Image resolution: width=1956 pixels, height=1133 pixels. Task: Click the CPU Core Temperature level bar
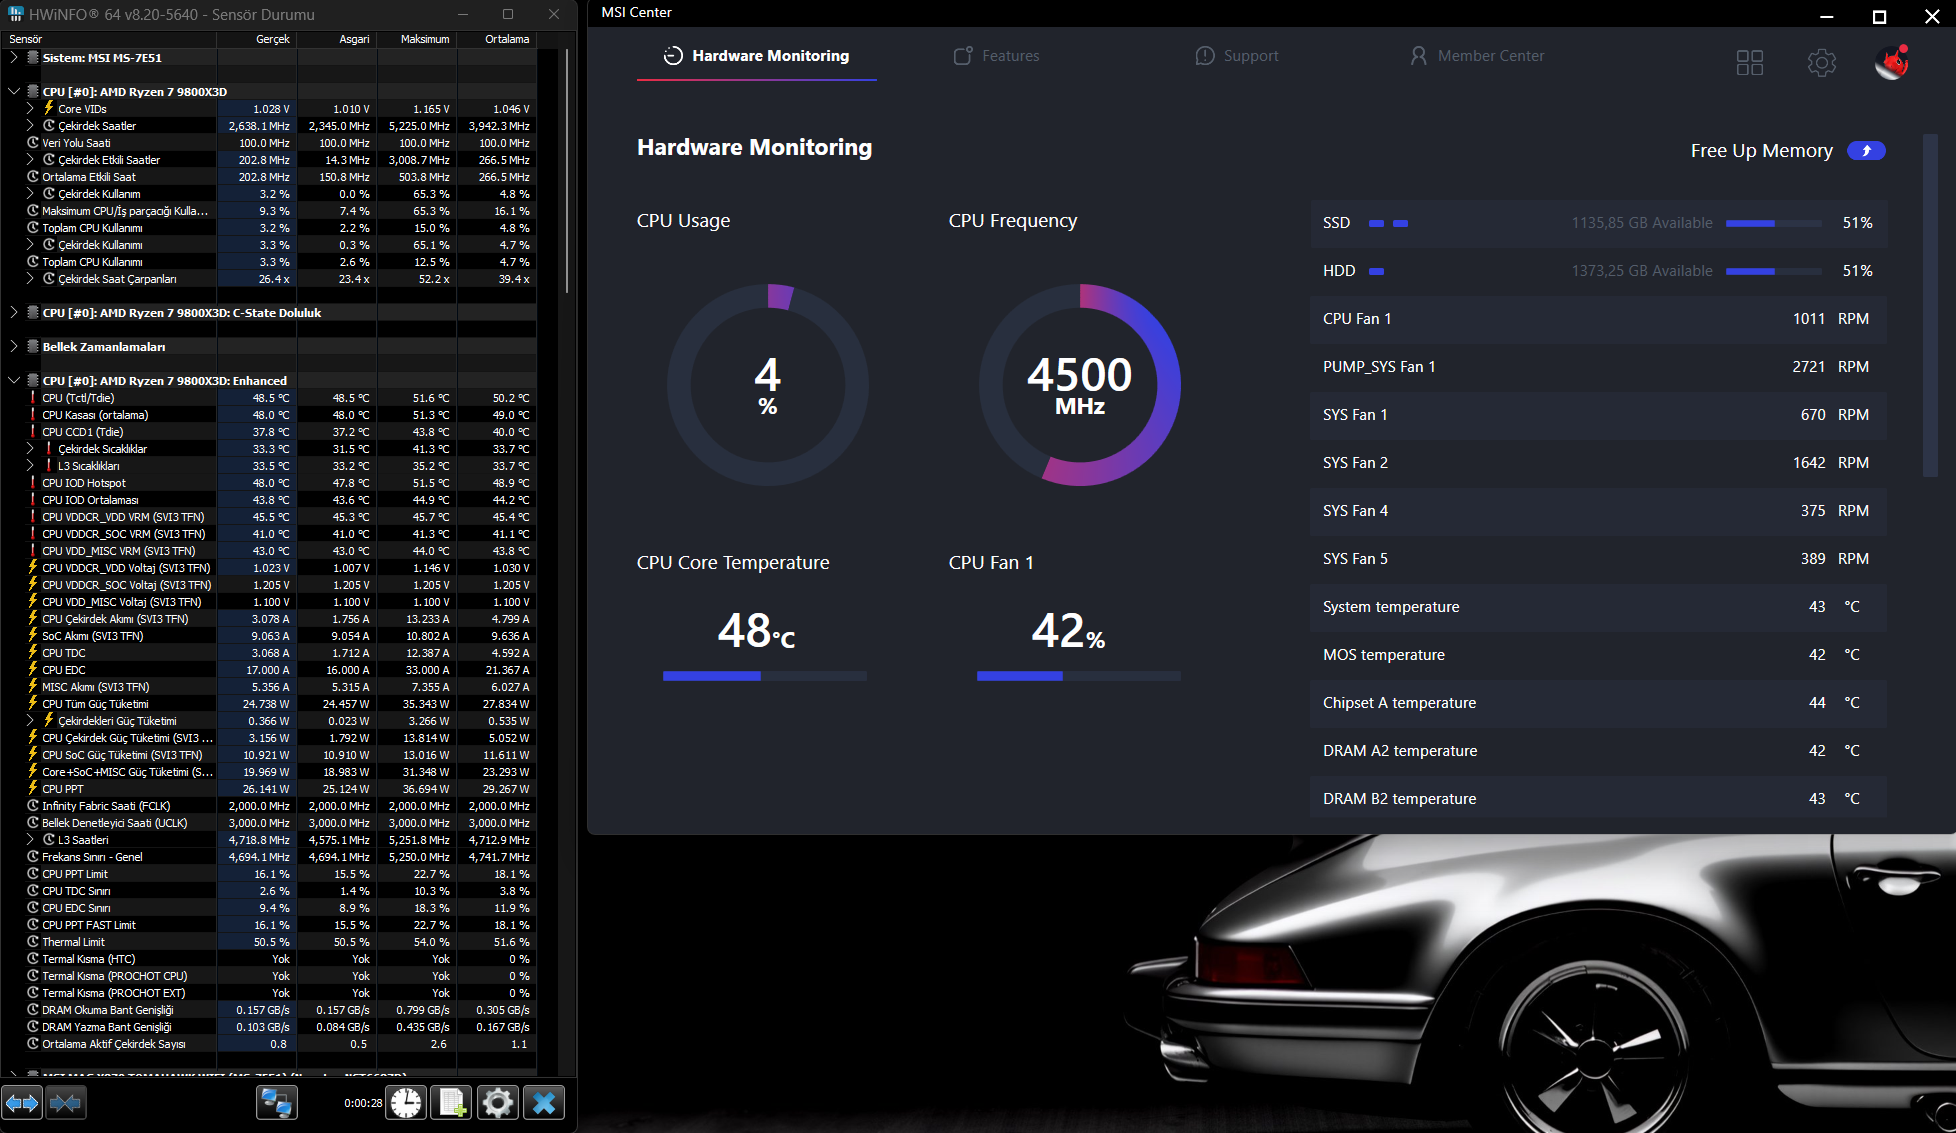pos(765,676)
